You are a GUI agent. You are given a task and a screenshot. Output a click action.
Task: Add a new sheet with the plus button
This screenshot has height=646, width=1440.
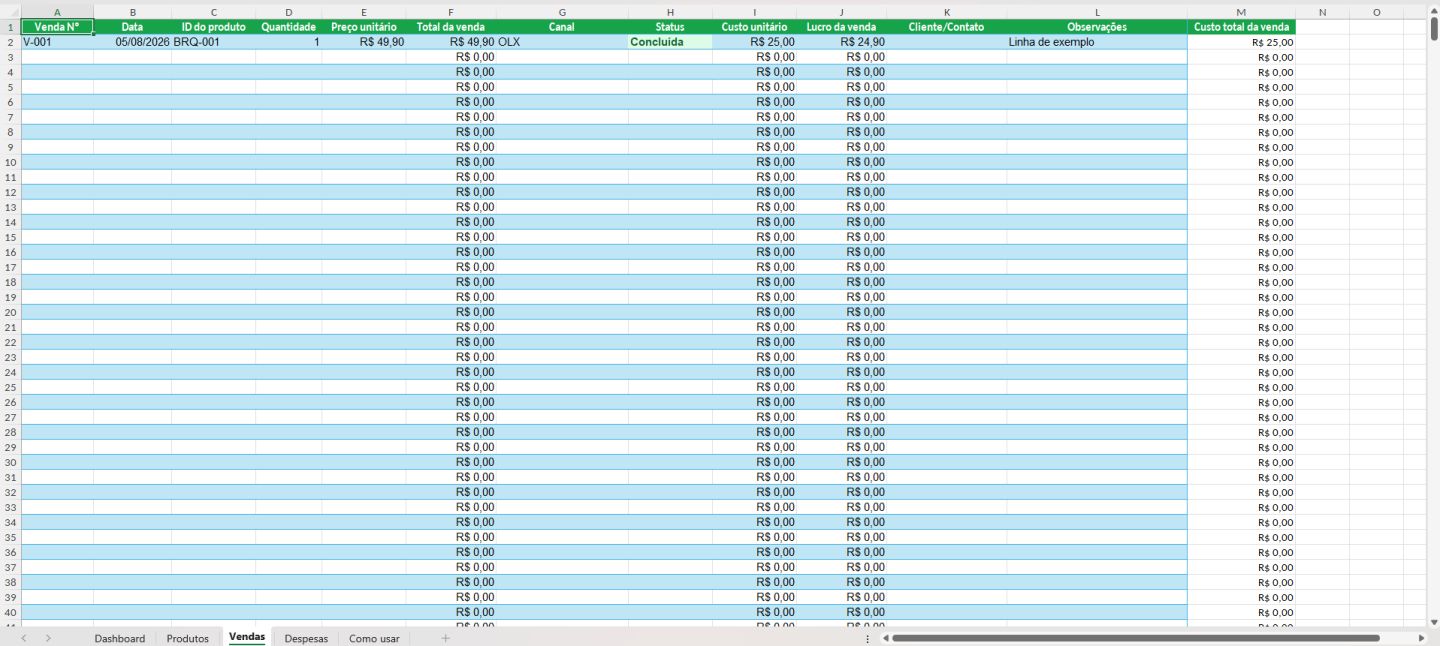[x=446, y=638]
